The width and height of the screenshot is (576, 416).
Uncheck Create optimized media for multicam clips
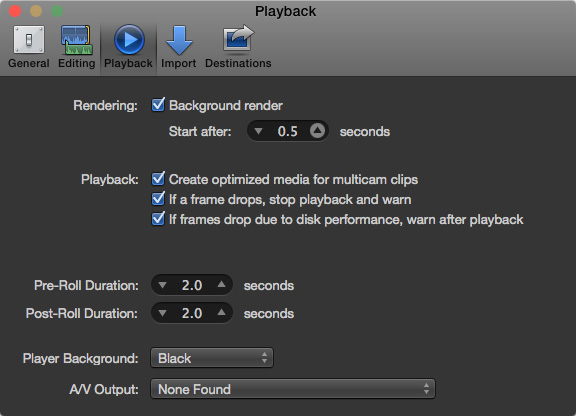pos(158,179)
